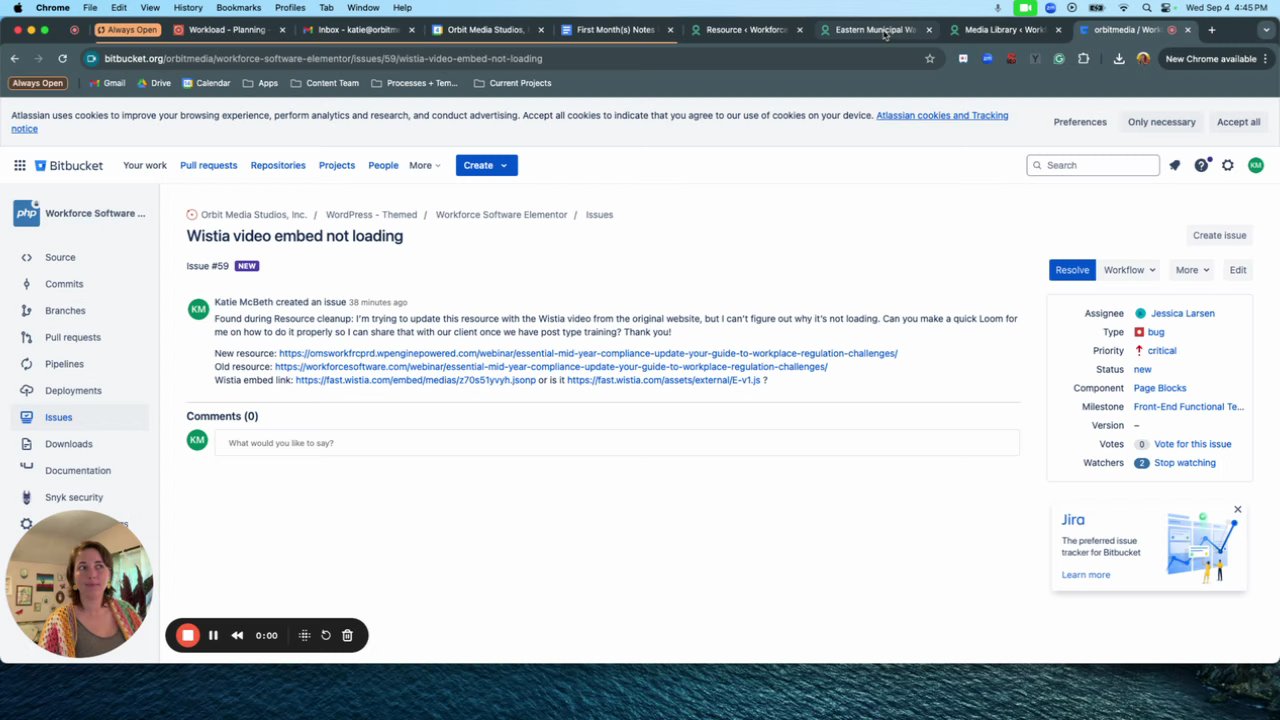The width and height of the screenshot is (1280, 720).
Task: Open Deployments in the sidebar
Action: pos(73,391)
